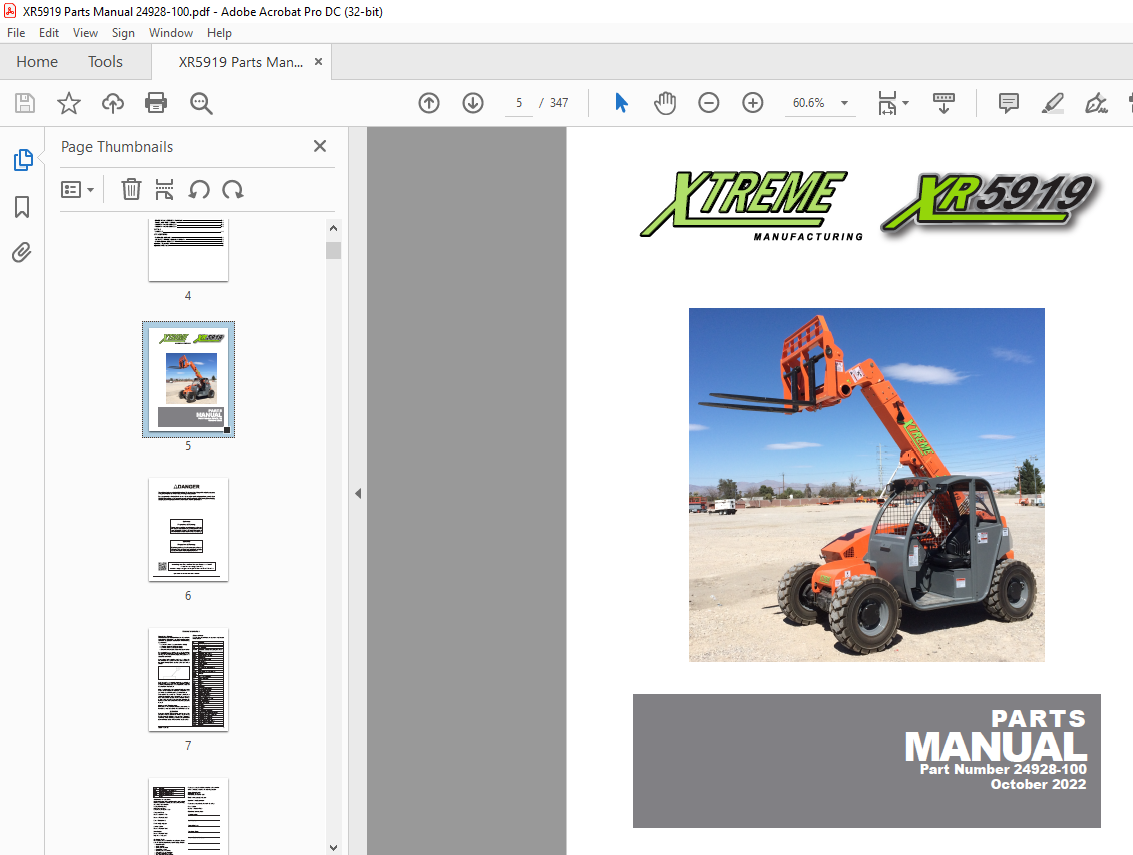
Task: Open the find text magnifier icon
Action: (201, 103)
